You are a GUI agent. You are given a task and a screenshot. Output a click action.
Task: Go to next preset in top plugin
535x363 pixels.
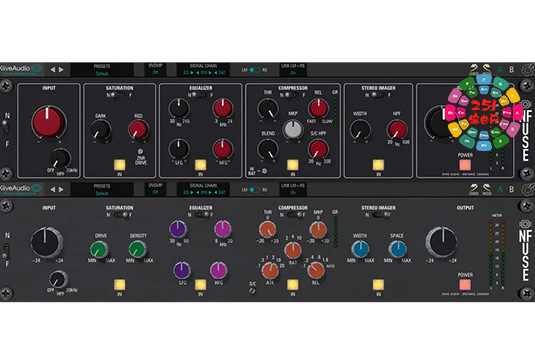tap(61, 70)
